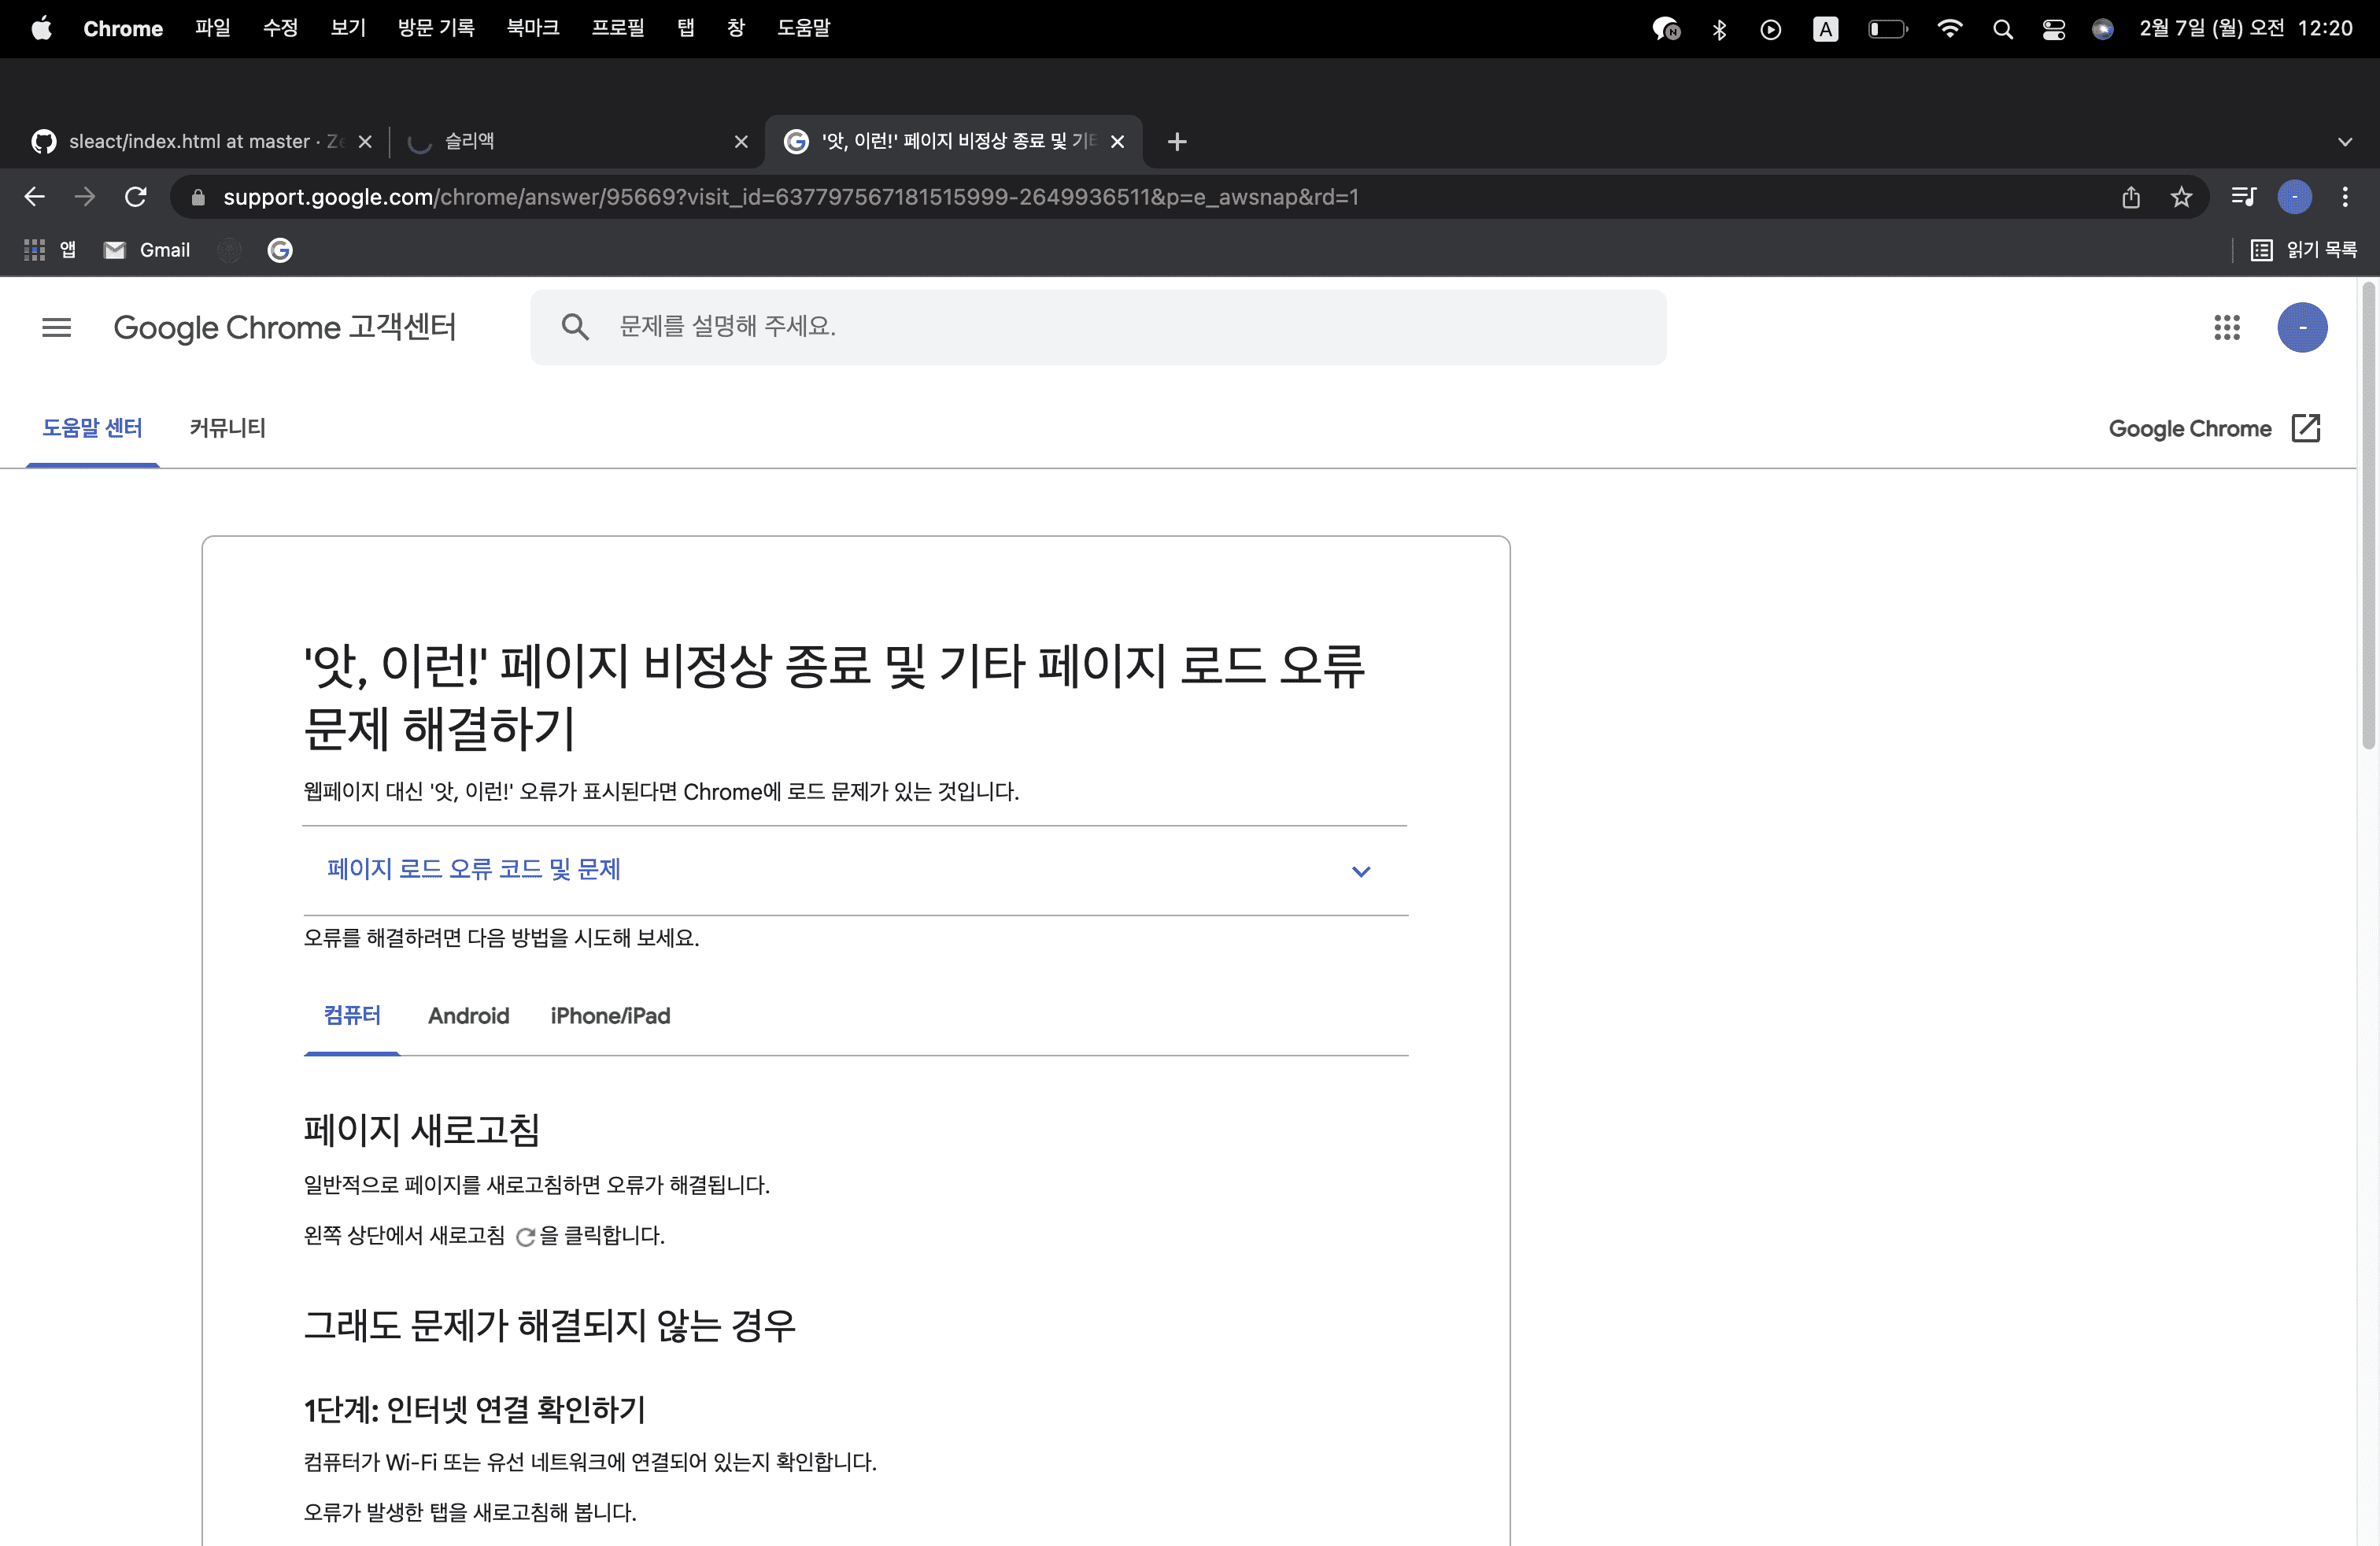This screenshot has height=1546, width=2380.
Task: Click the share page icon
Action: click(2130, 197)
